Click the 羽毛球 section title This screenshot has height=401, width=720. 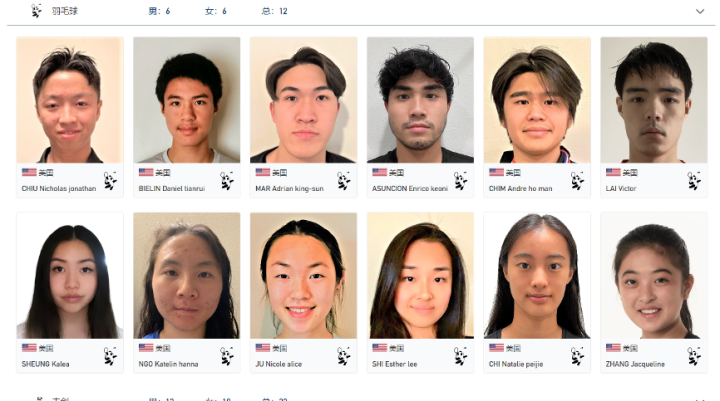(65, 11)
